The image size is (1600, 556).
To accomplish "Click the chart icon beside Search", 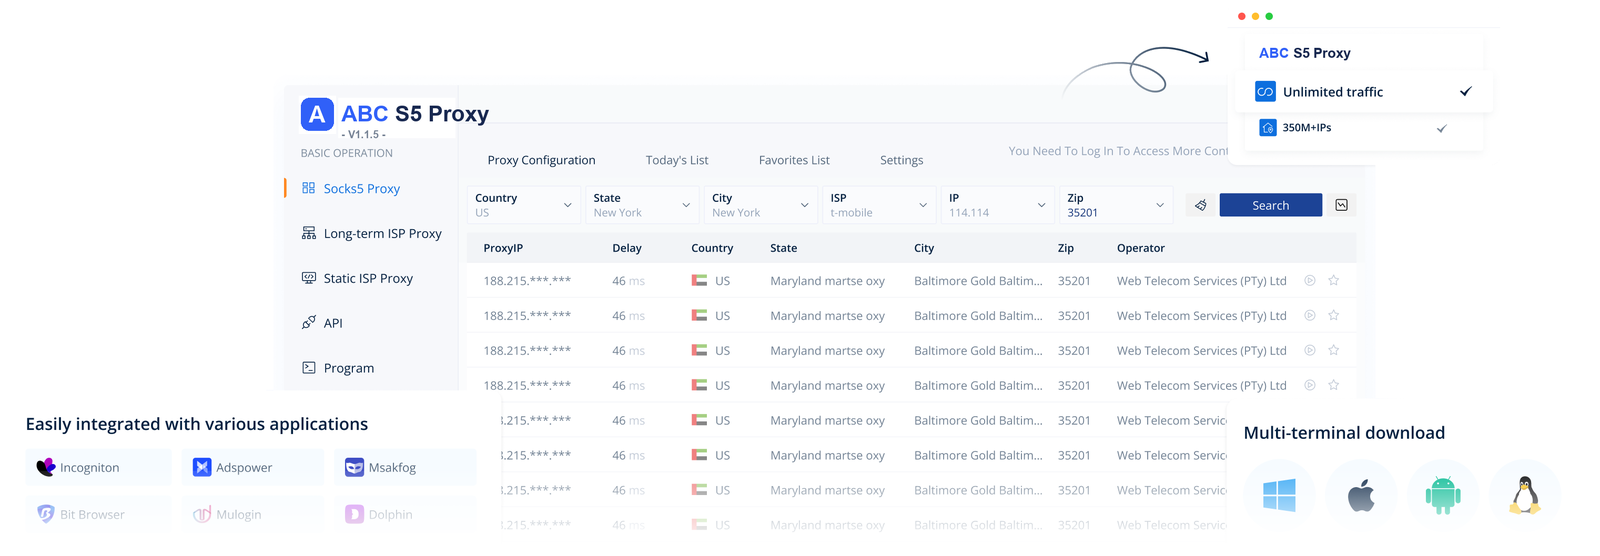I will coord(1342,205).
